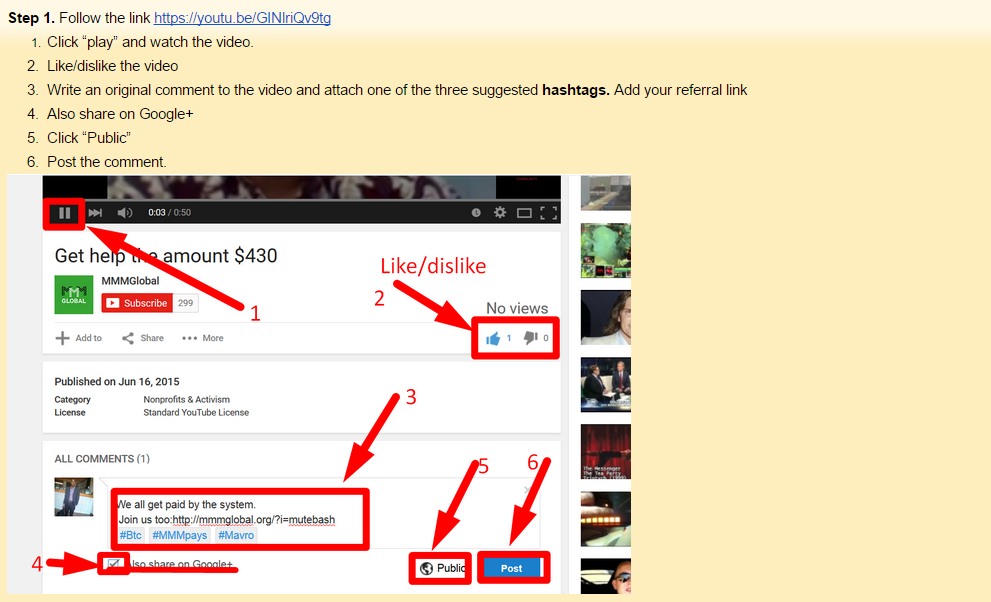Click Standard YouTube License text

(196, 412)
